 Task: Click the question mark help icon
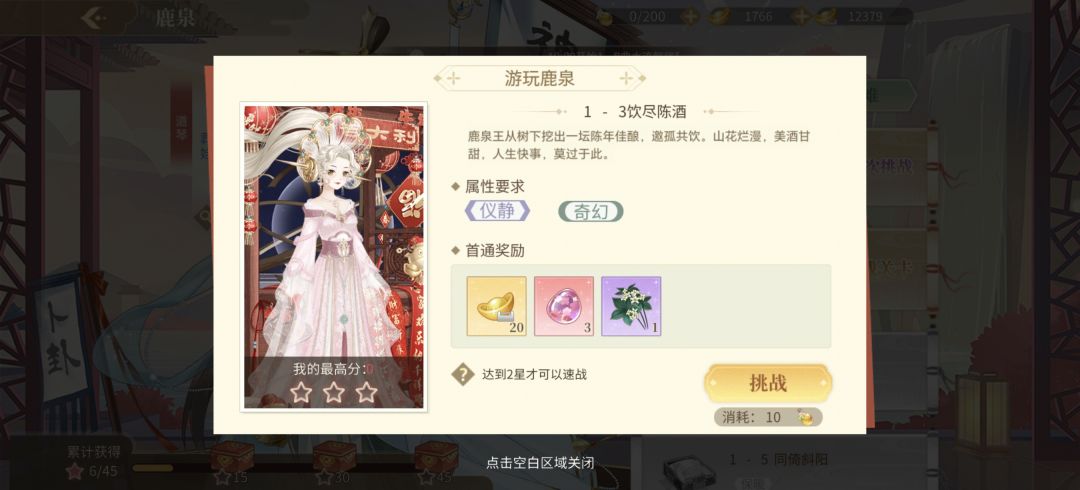[x=462, y=375]
